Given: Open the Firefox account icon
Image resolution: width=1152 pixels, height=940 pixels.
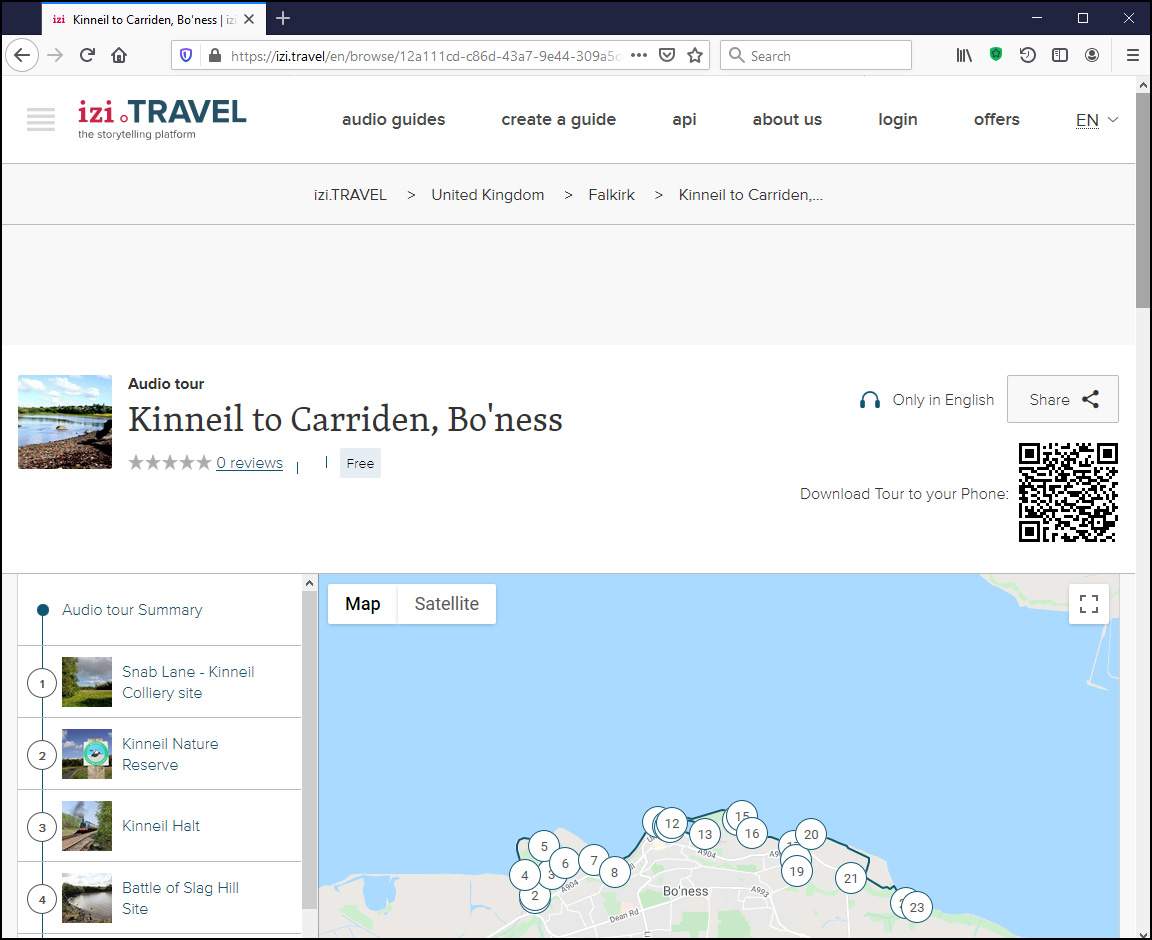Looking at the screenshot, I should tap(1092, 56).
